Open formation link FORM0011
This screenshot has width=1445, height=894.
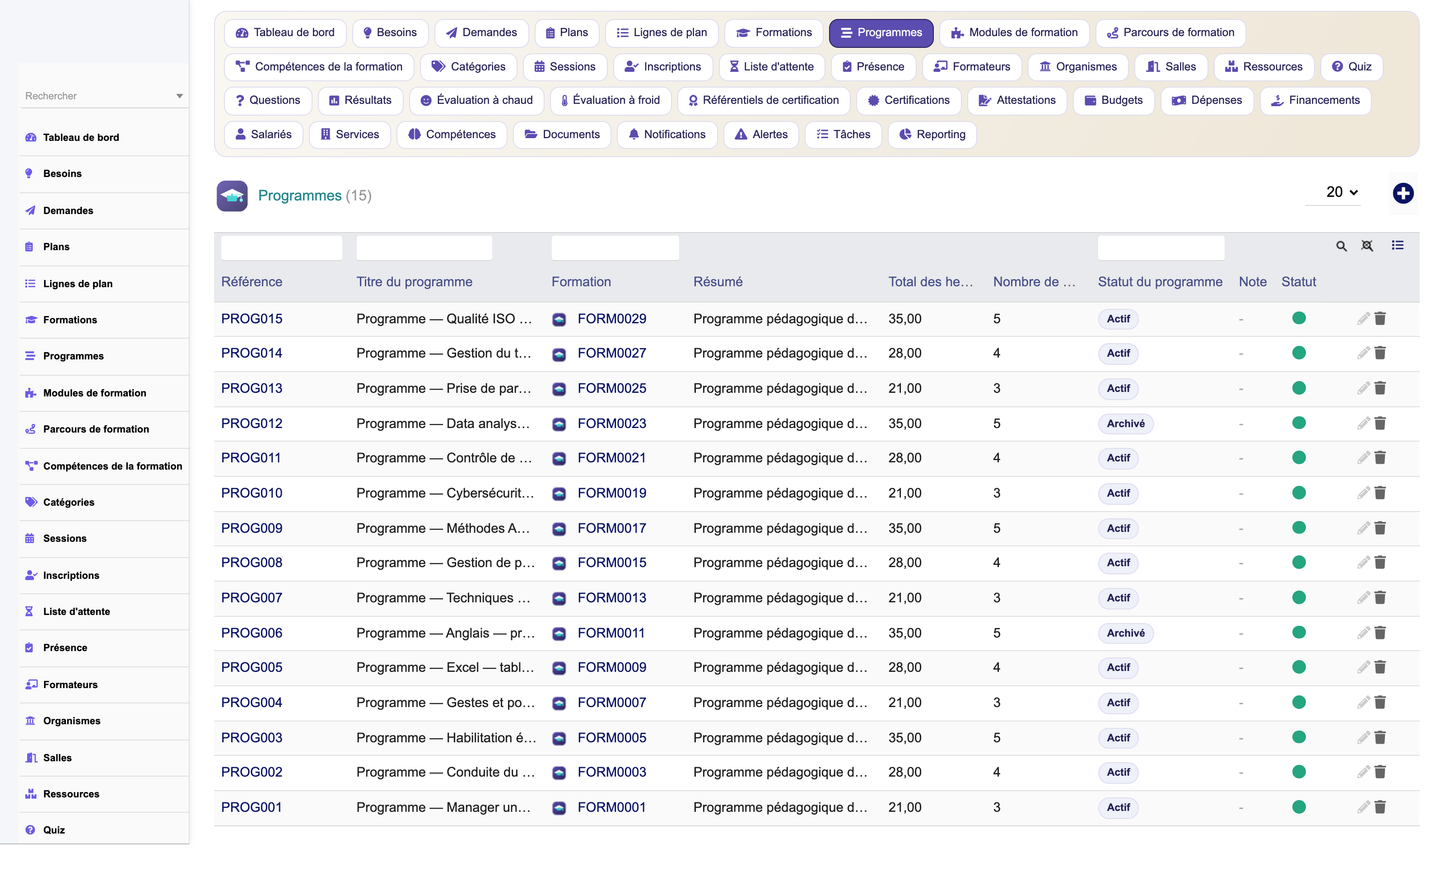(x=611, y=633)
